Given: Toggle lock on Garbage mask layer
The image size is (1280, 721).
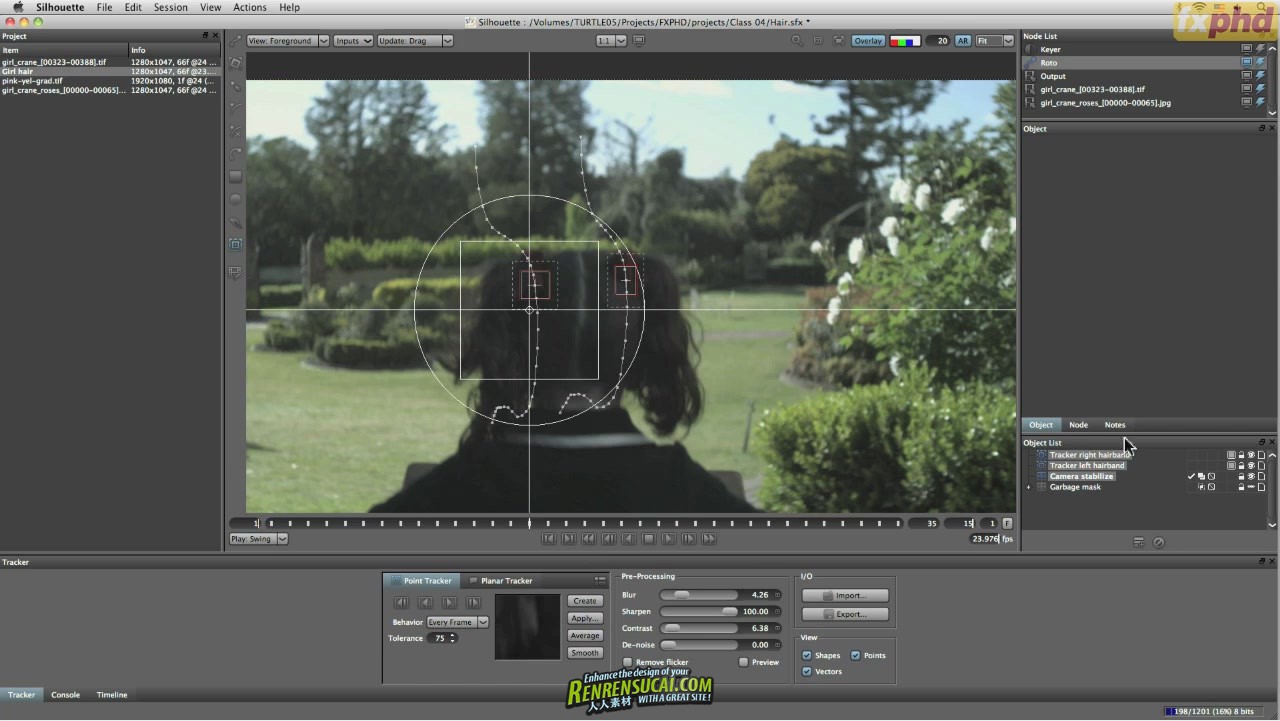Looking at the screenshot, I should pos(1241,487).
